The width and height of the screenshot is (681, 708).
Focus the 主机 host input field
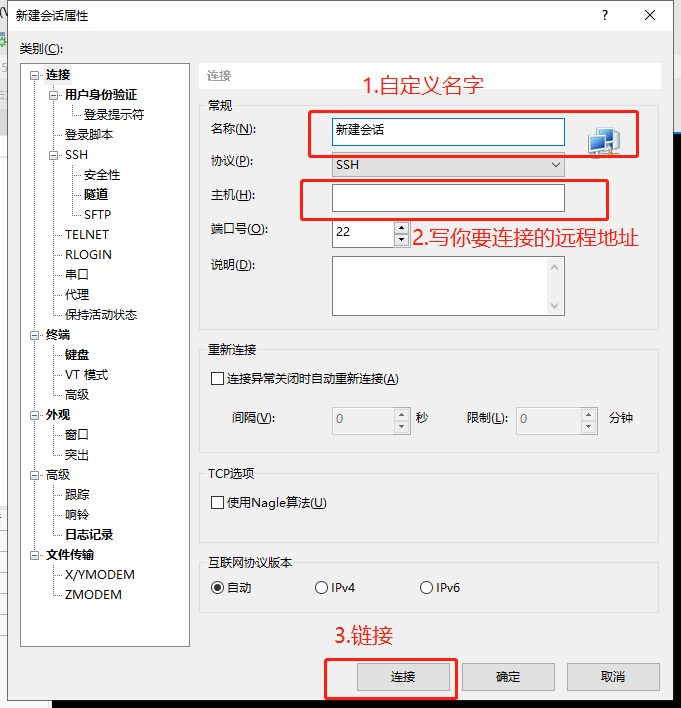(448, 198)
